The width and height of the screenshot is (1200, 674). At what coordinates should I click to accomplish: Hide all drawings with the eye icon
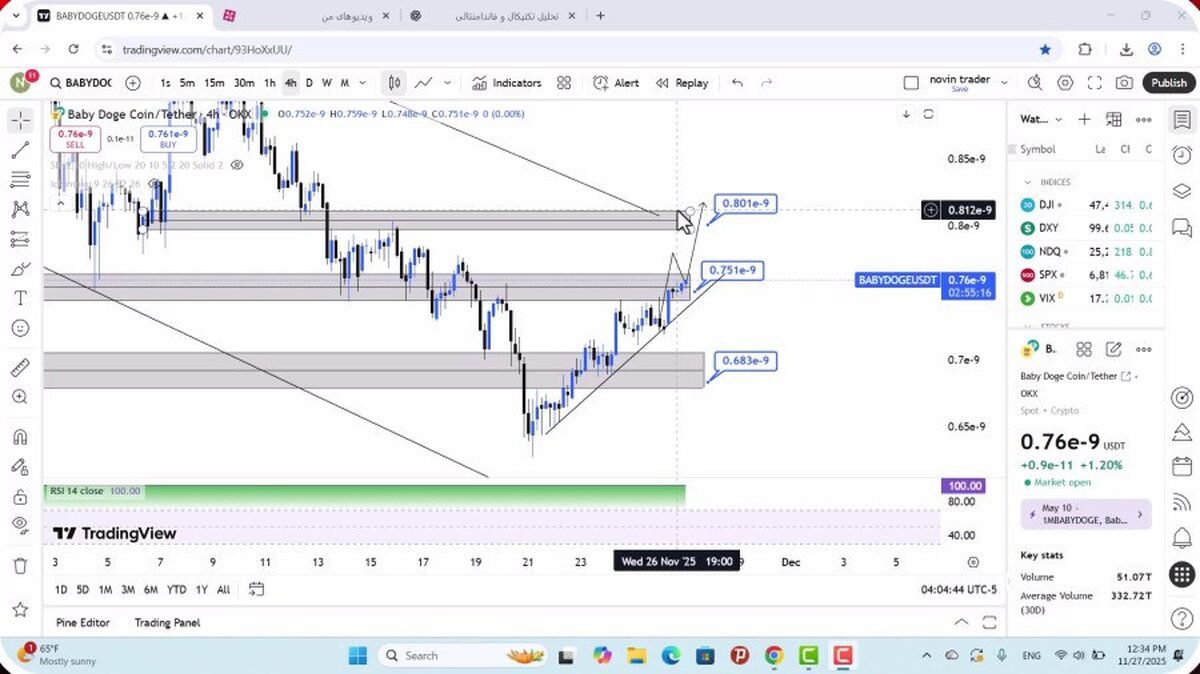click(x=20, y=525)
